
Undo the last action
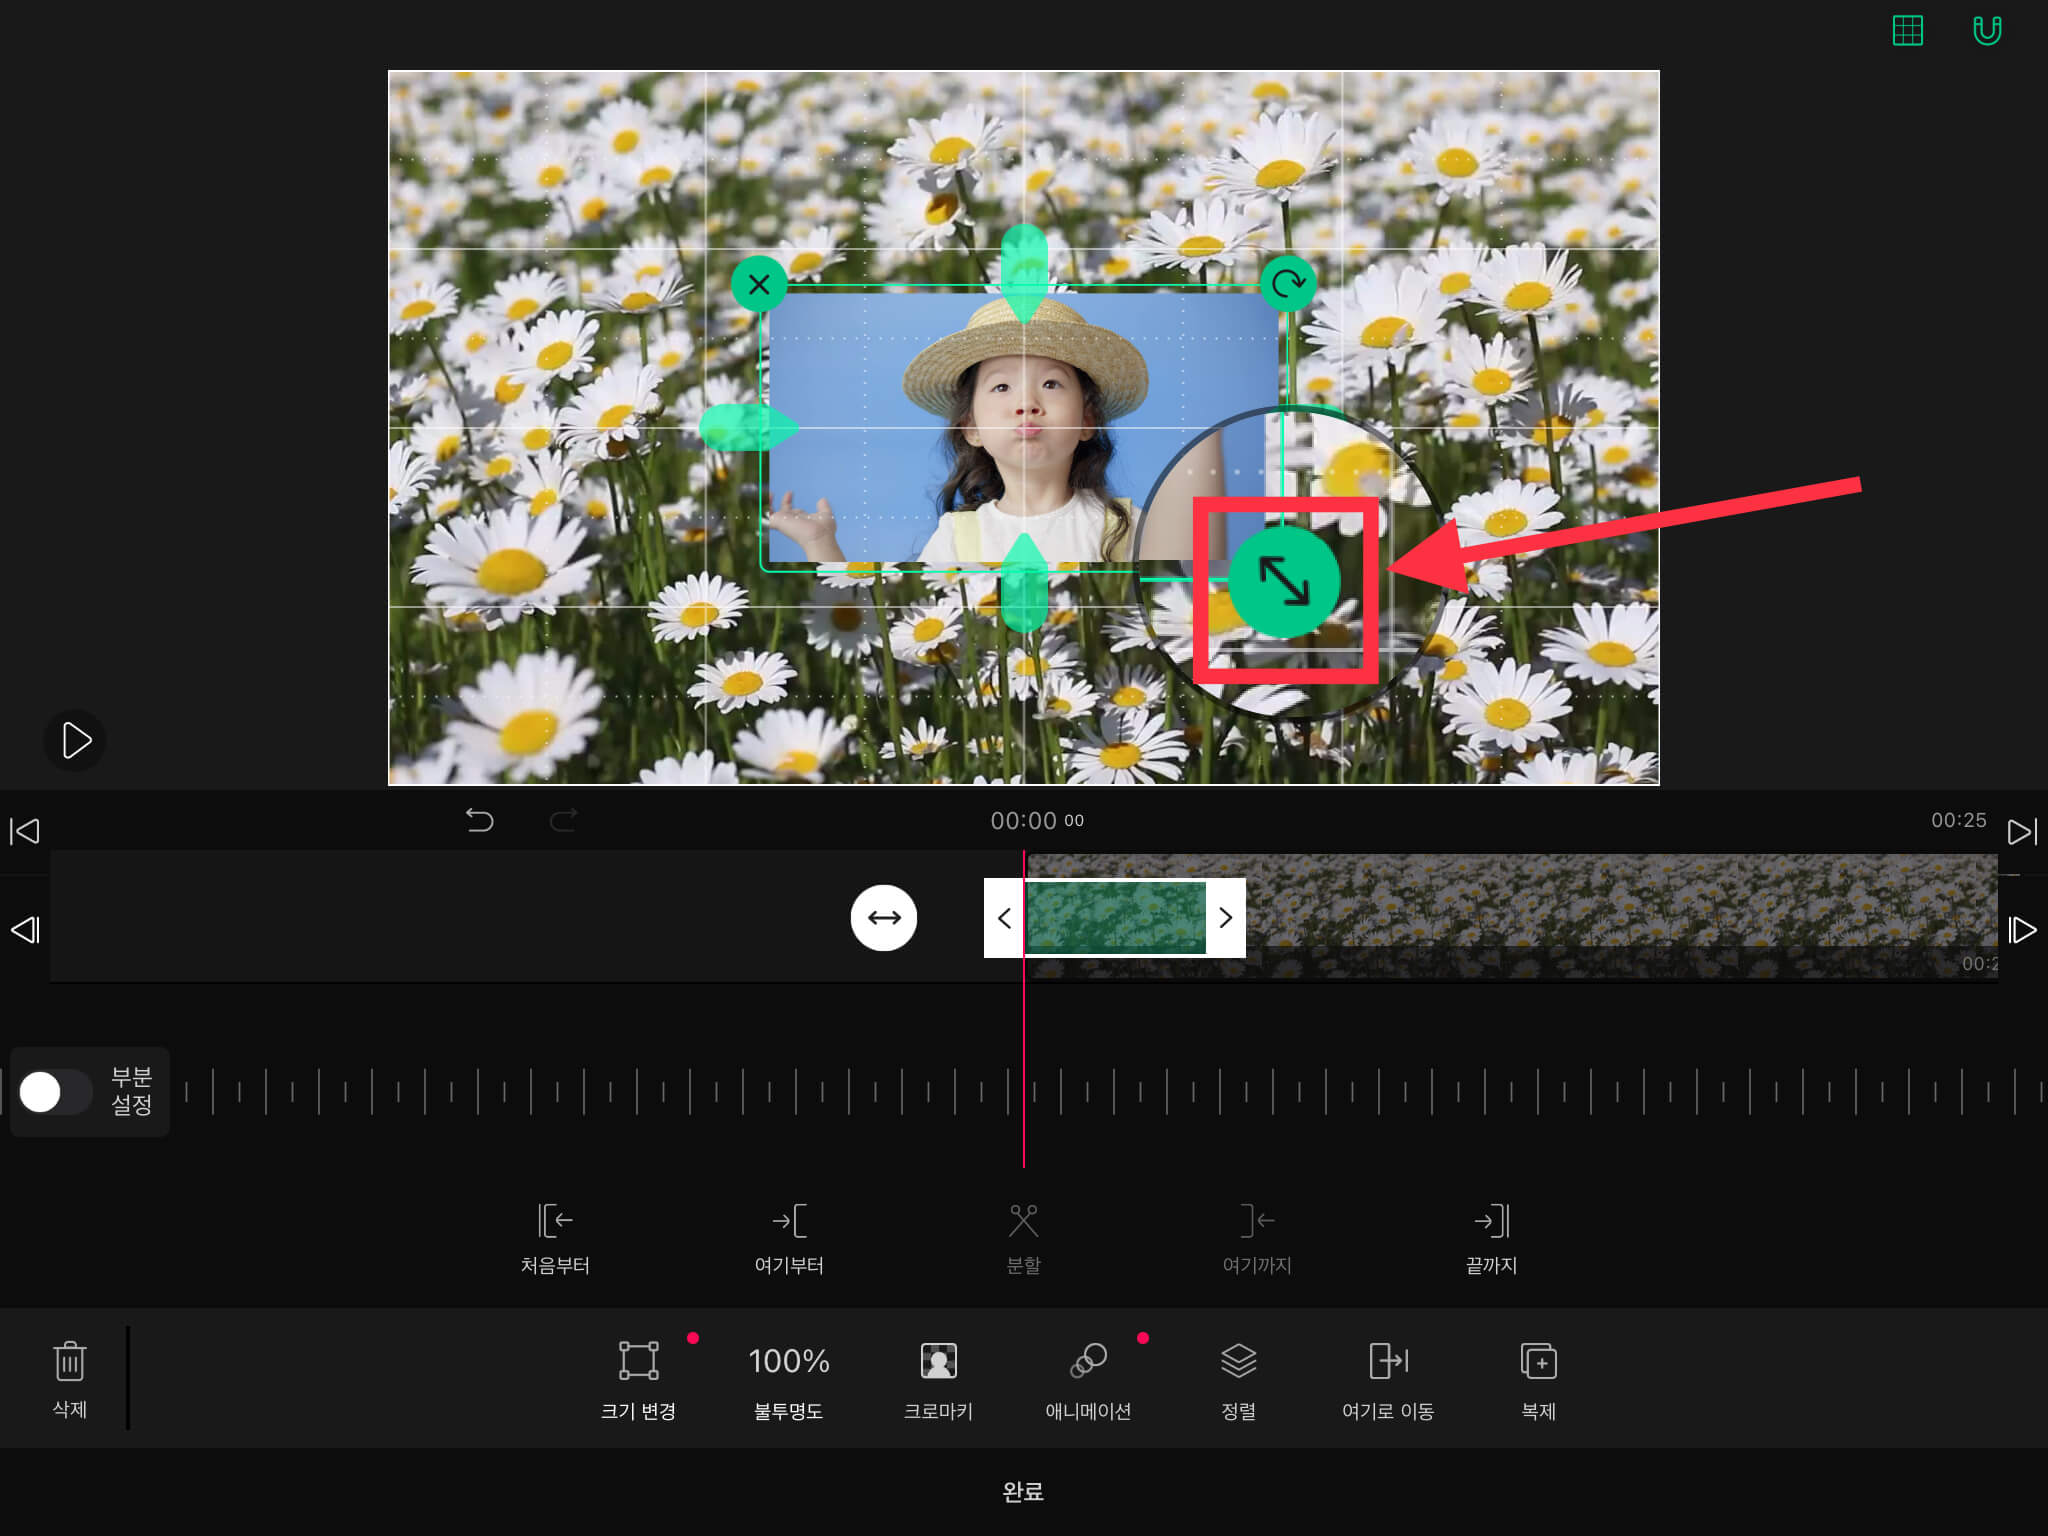[x=479, y=821]
